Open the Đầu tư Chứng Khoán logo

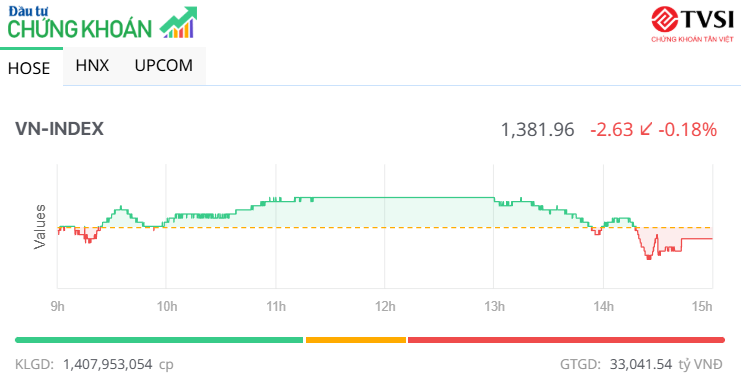102,22
